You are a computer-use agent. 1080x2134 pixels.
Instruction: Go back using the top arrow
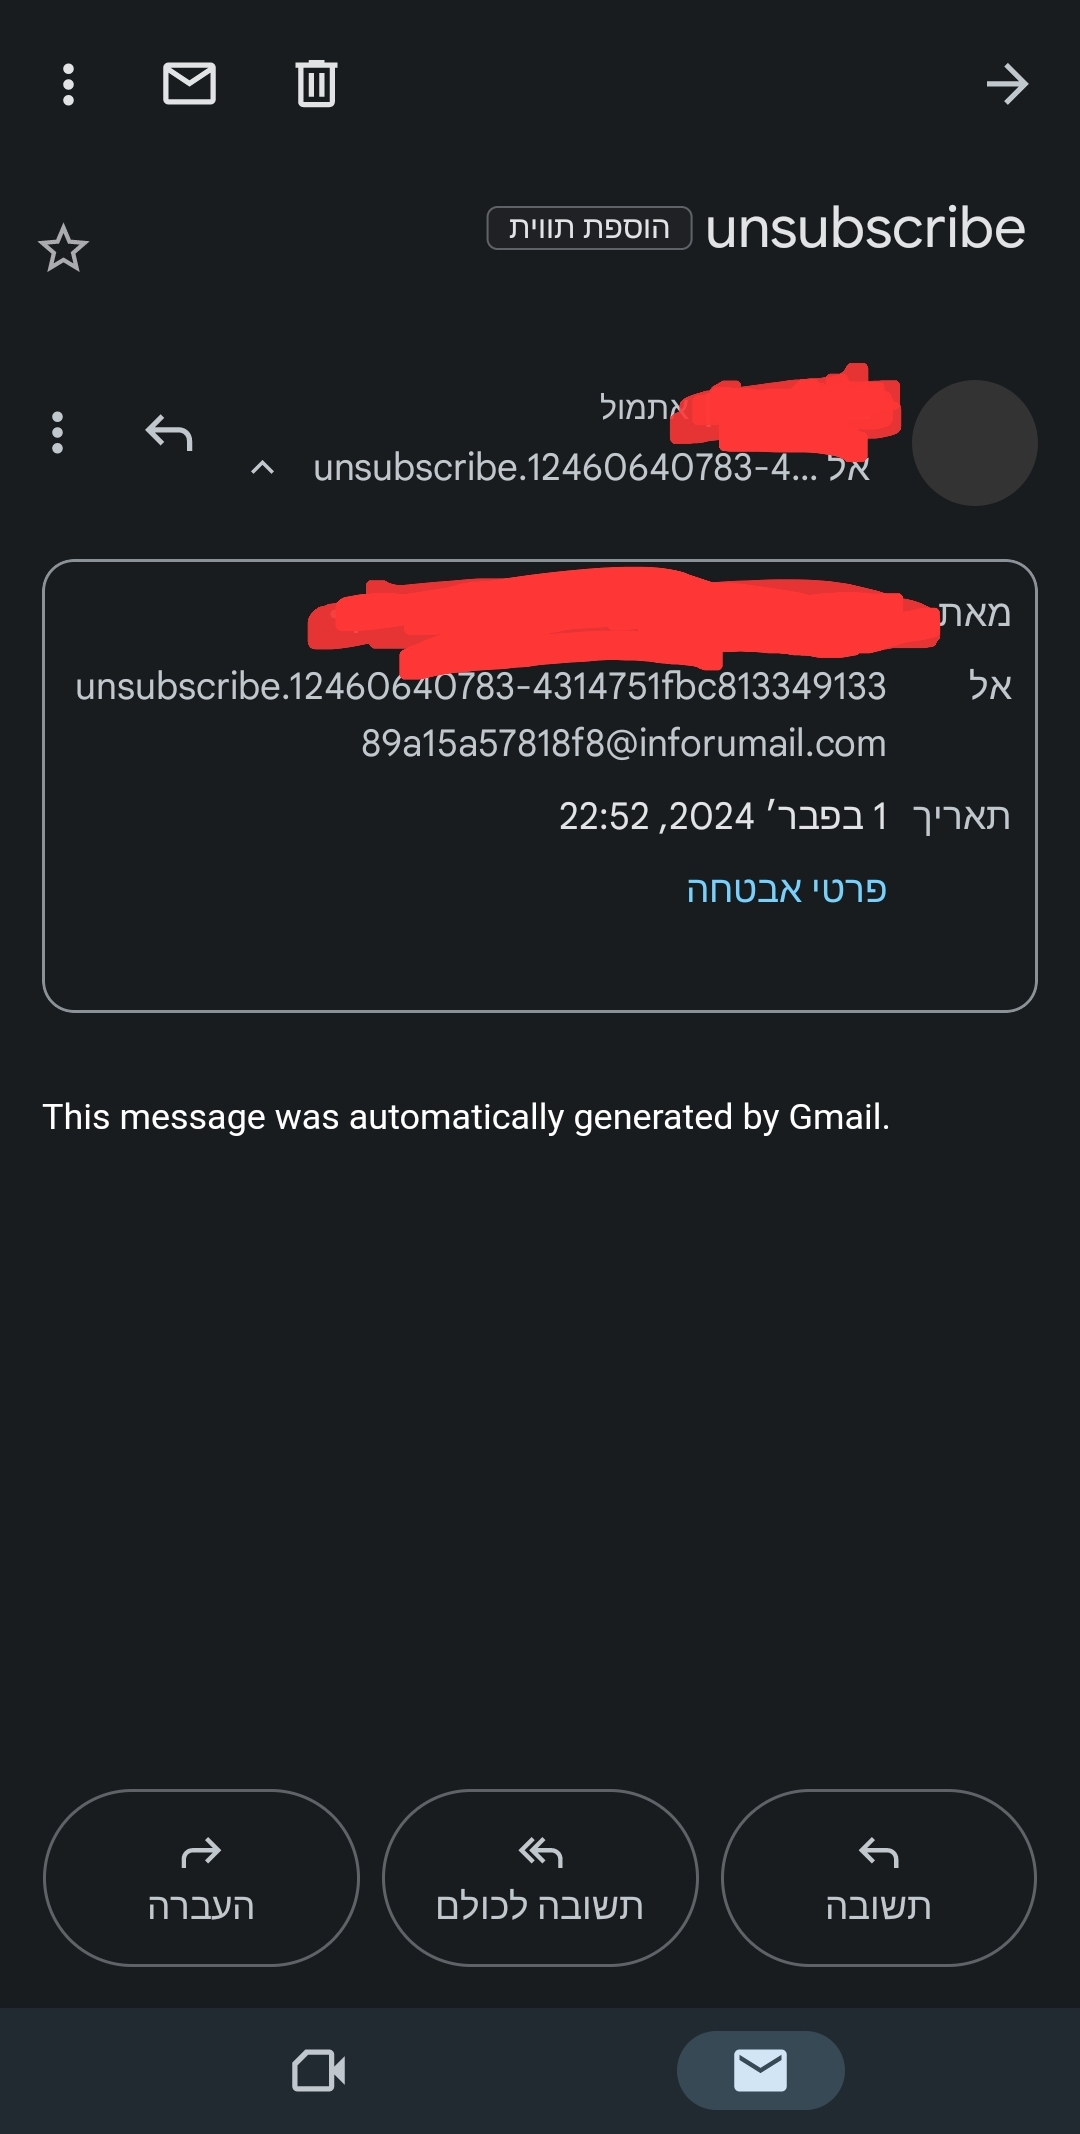(1006, 84)
